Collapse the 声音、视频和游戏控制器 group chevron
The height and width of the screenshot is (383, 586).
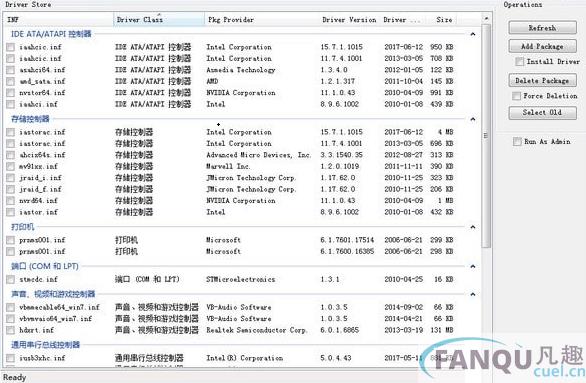[473, 294]
